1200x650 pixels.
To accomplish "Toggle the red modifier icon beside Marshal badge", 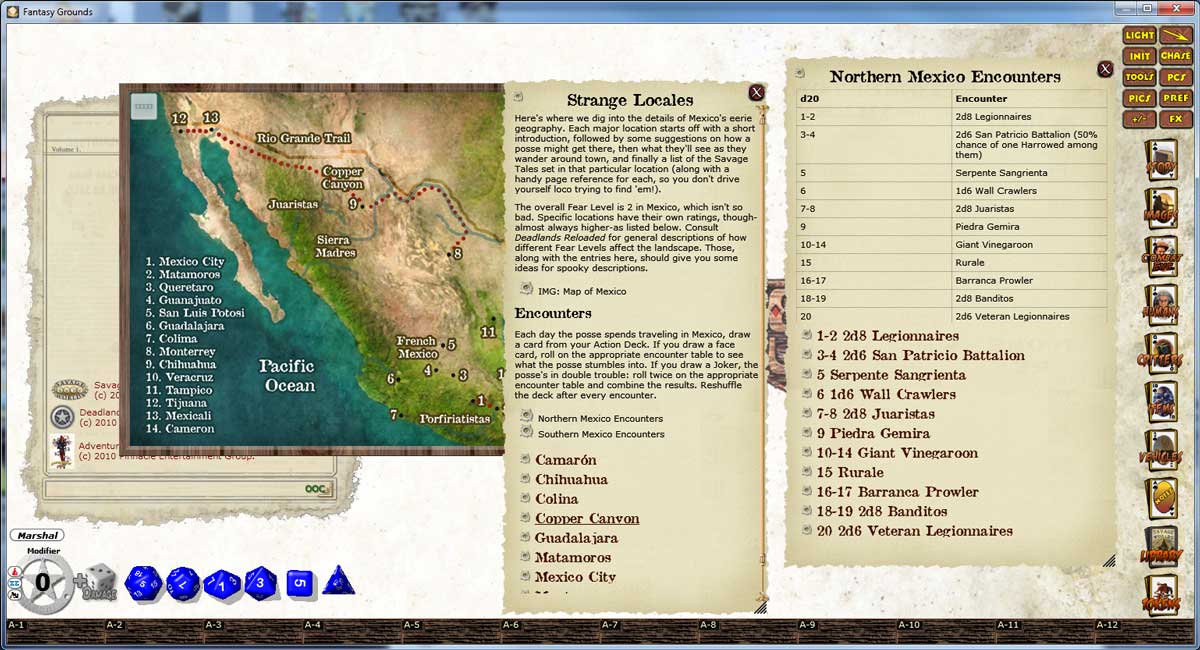I will coord(15,572).
